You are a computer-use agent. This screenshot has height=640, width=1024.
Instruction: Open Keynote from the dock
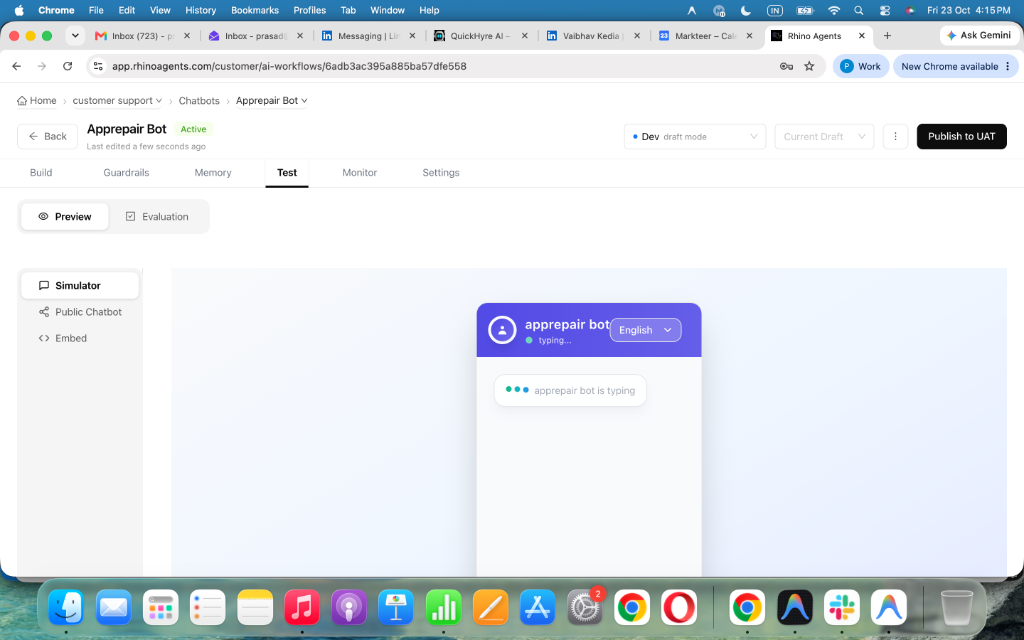click(396, 607)
